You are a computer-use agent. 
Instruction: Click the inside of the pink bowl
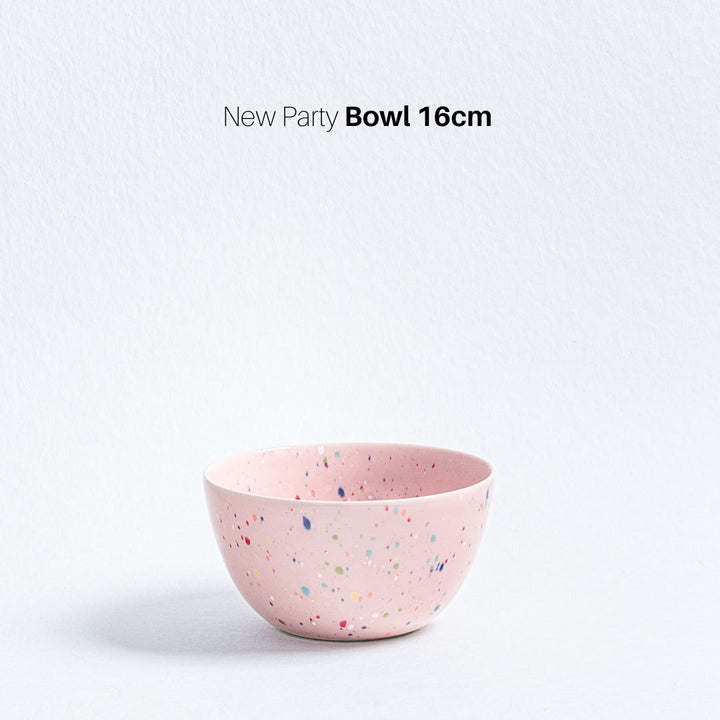pos(349,473)
